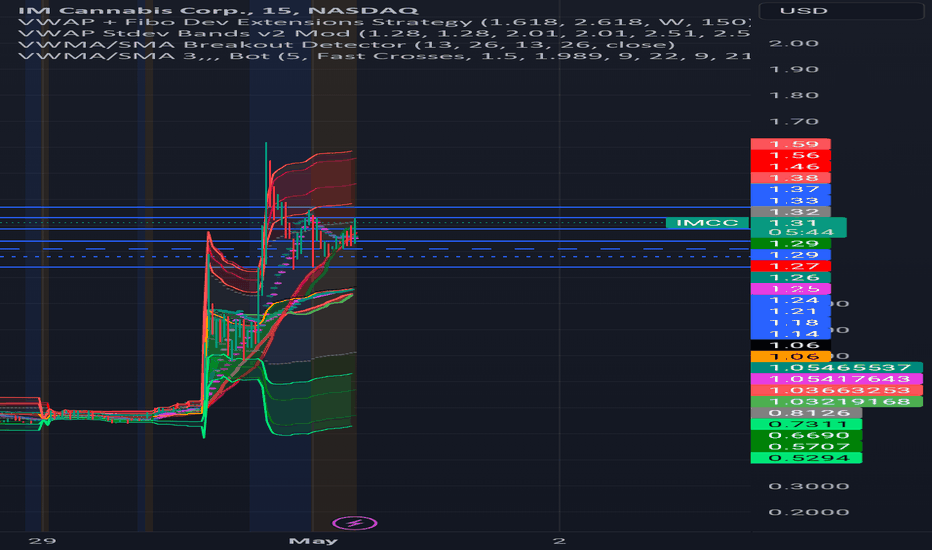Click the 1.37 blue price label
The image size is (932, 550).
791,189
